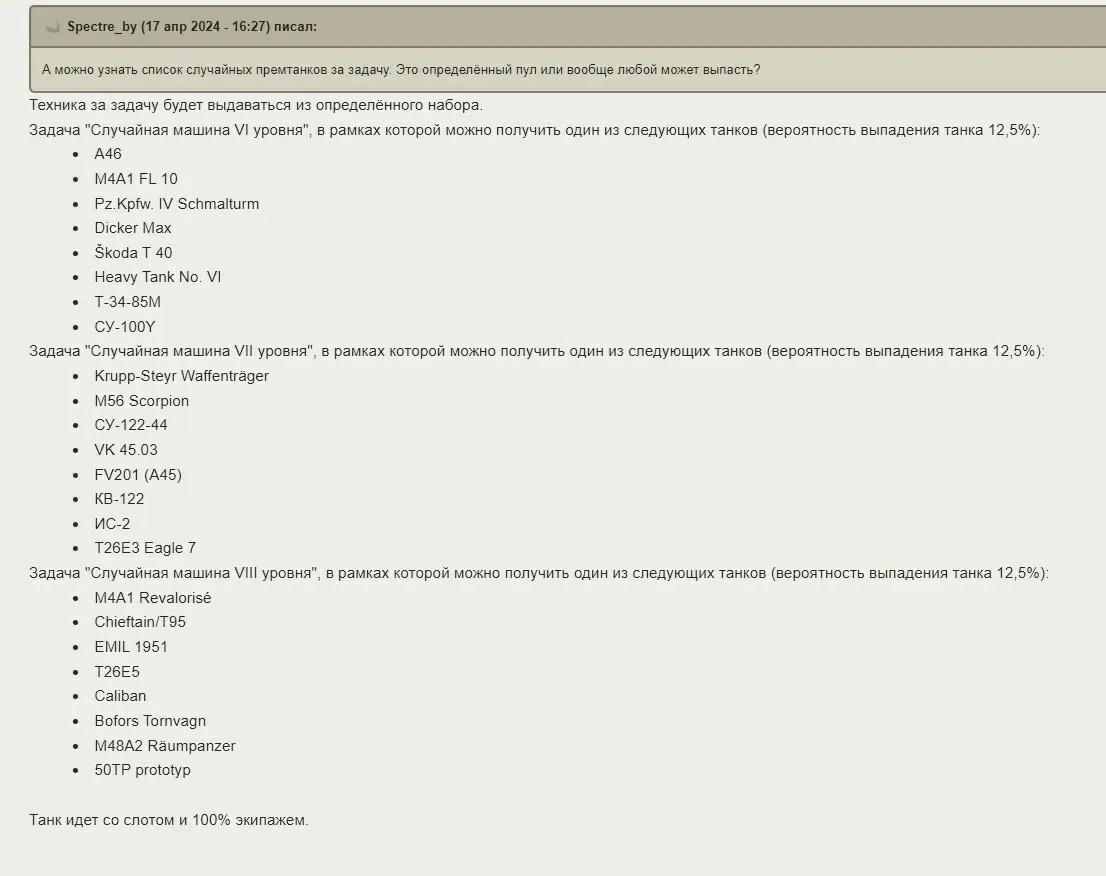Image resolution: width=1106 pixels, height=876 pixels.
Task: Click the Bofors Tornvagn entry
Action: pyautogui.click(x=150, y=721)
